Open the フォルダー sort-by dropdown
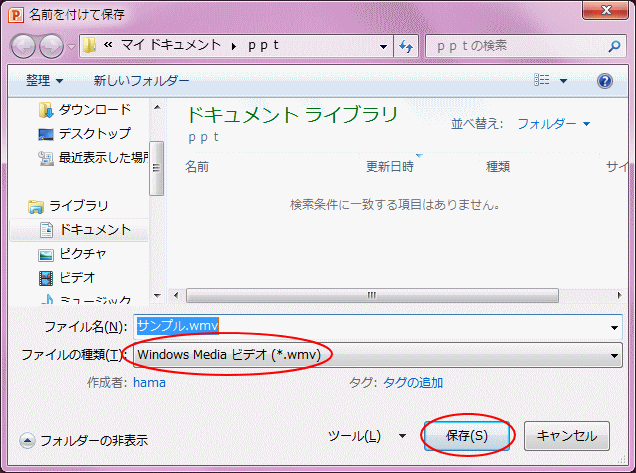Screen dimensions: 636x473 tap(554, 123)
